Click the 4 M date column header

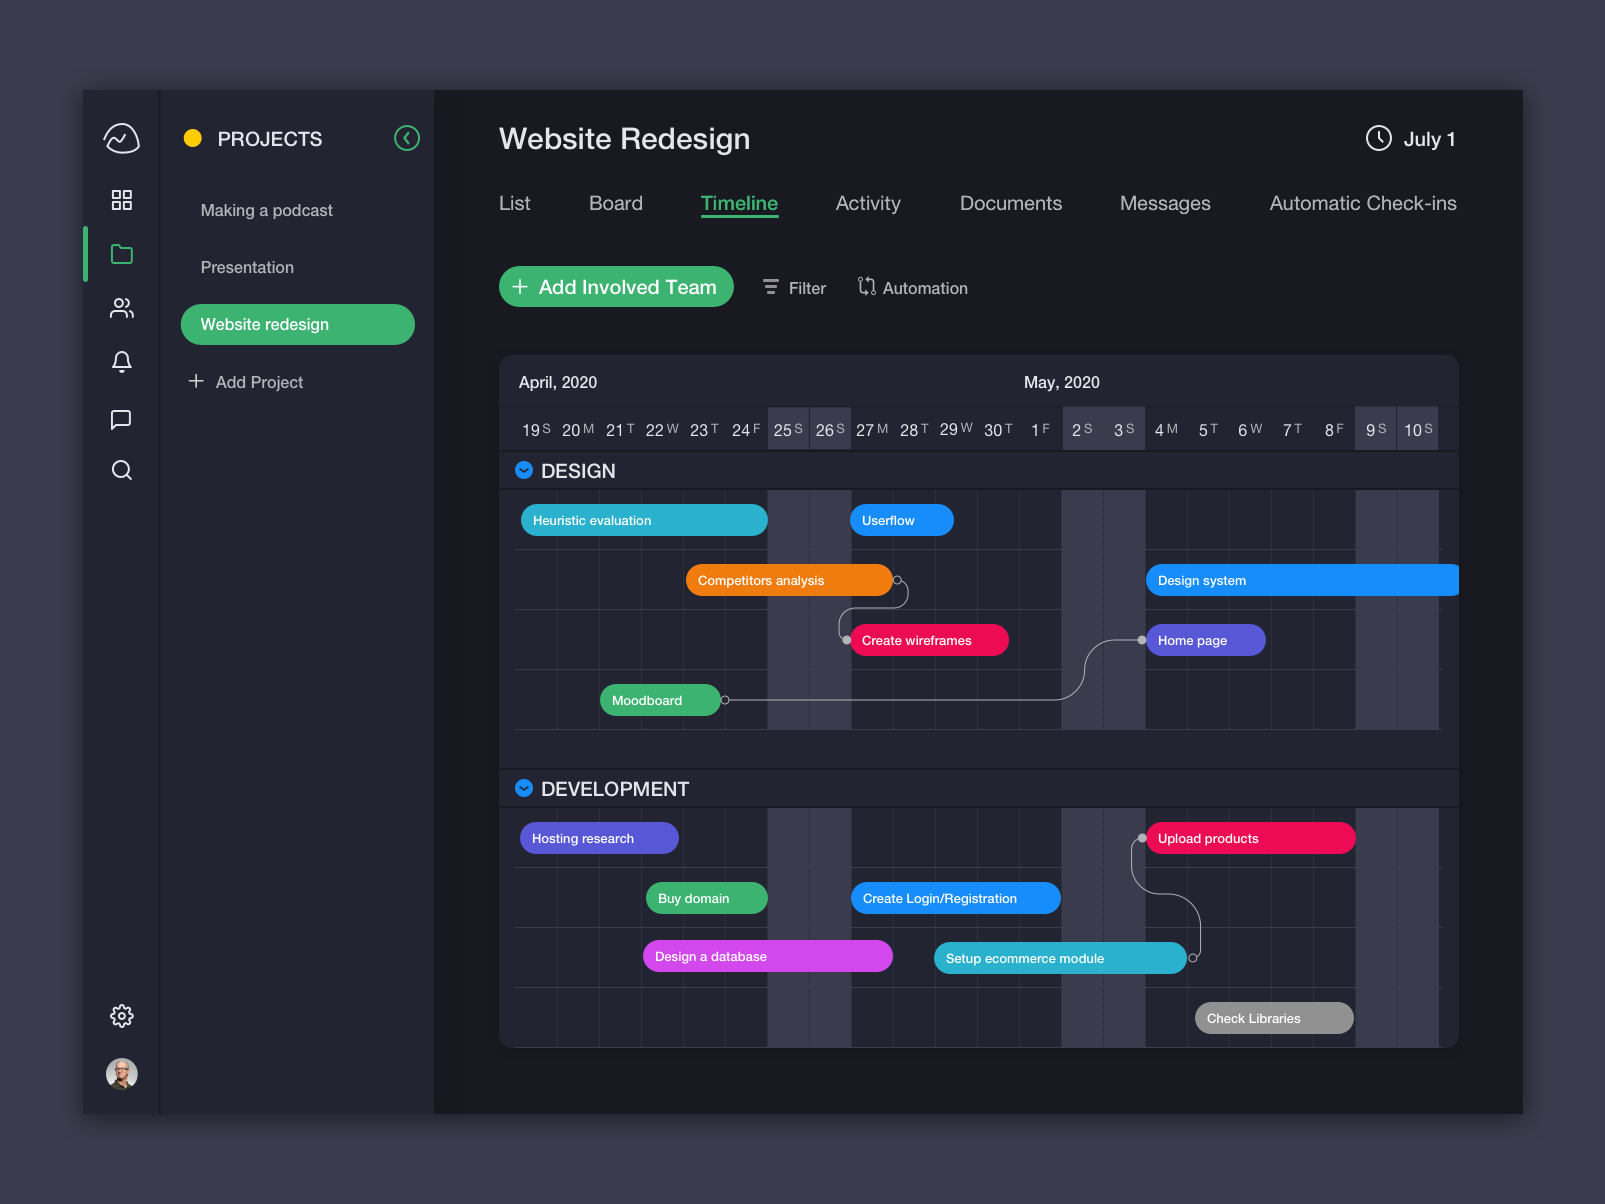[x=1166, y=429]
